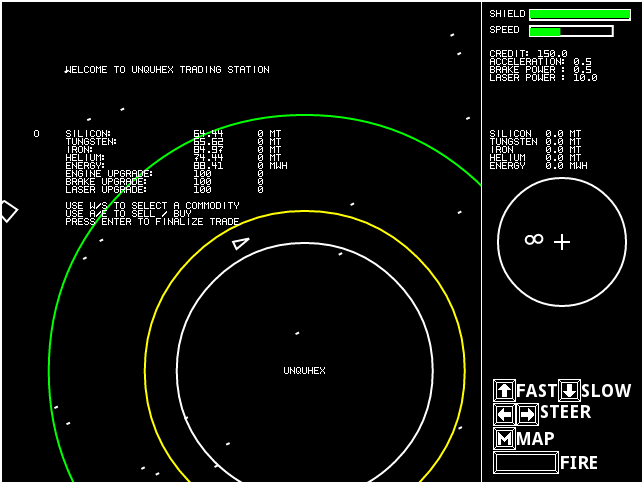Select the LASER UPGRADE row

164,189
